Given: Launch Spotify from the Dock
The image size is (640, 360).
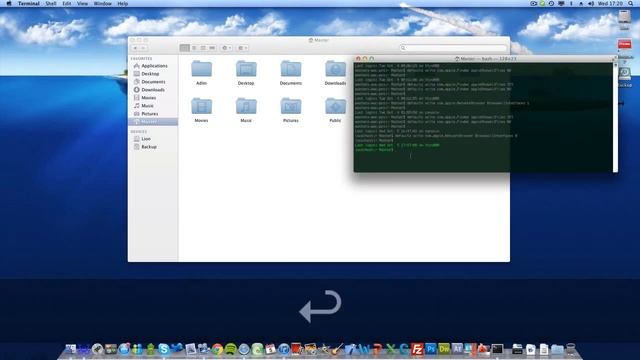Looking at the screenshot, I should (x=231, y=349).
